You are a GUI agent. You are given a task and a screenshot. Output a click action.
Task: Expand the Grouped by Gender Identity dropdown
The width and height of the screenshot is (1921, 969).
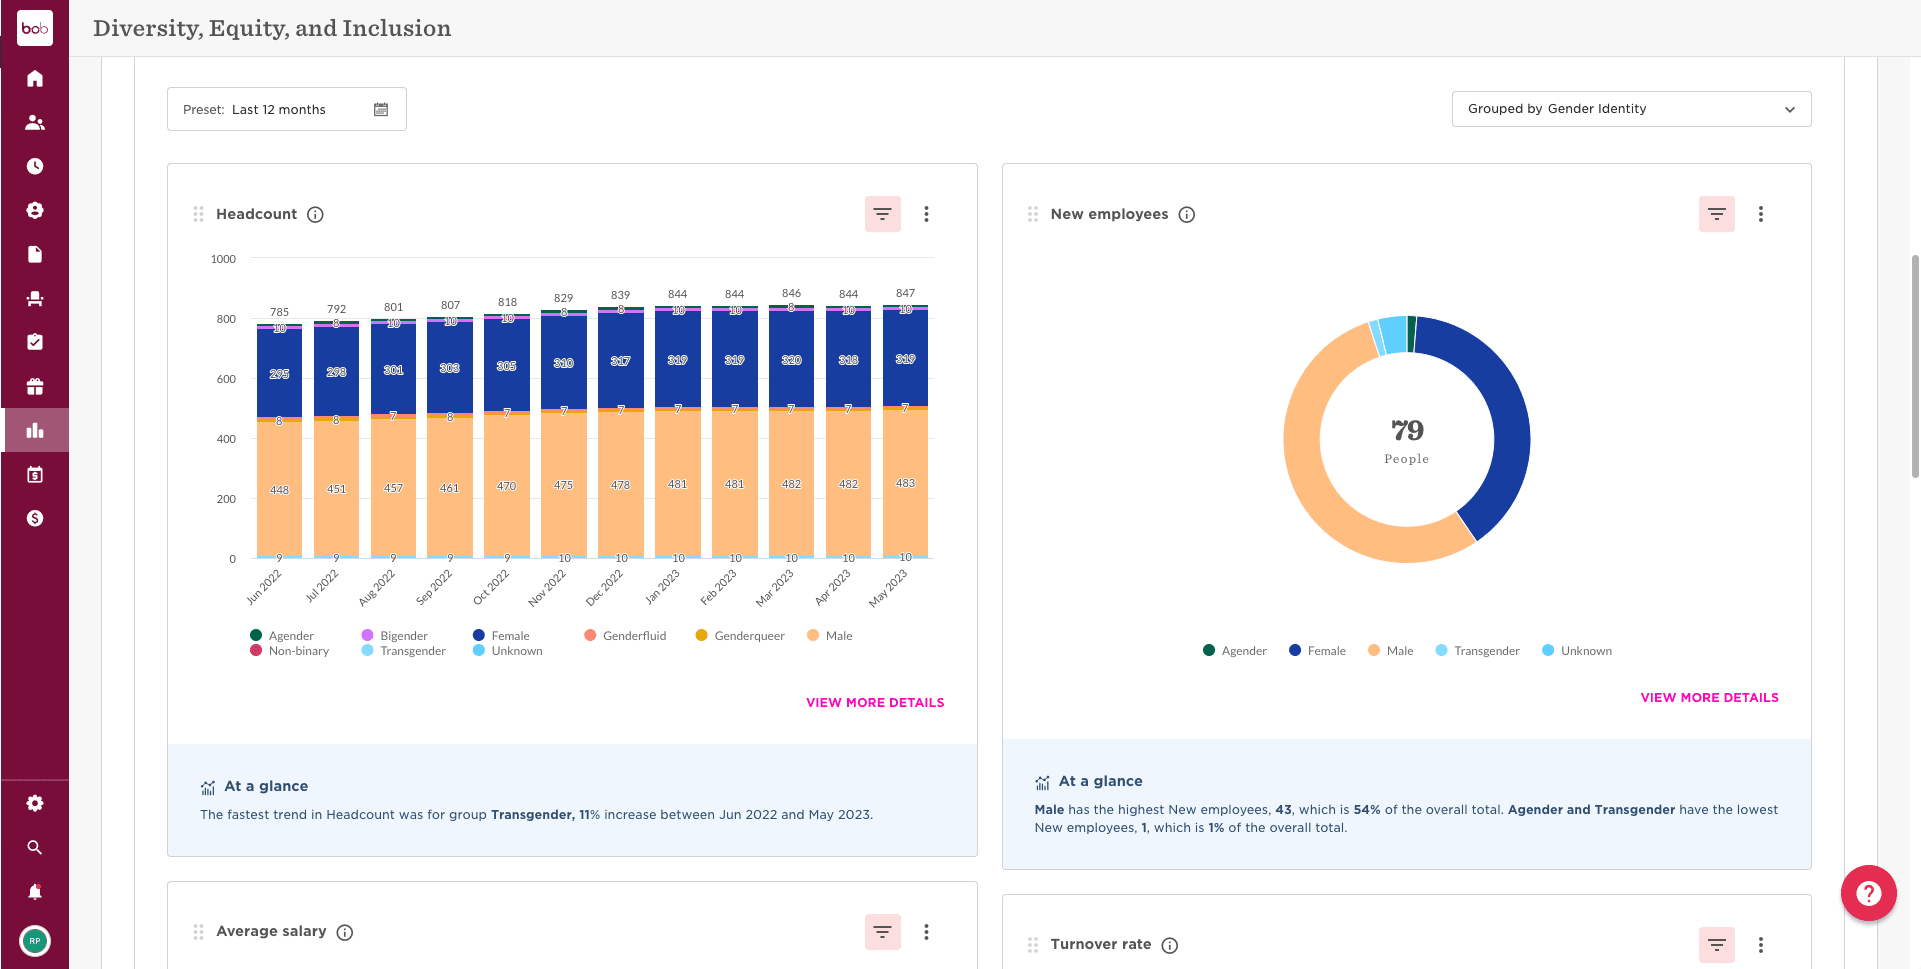pyautogui.click(x=1631, y=109)
